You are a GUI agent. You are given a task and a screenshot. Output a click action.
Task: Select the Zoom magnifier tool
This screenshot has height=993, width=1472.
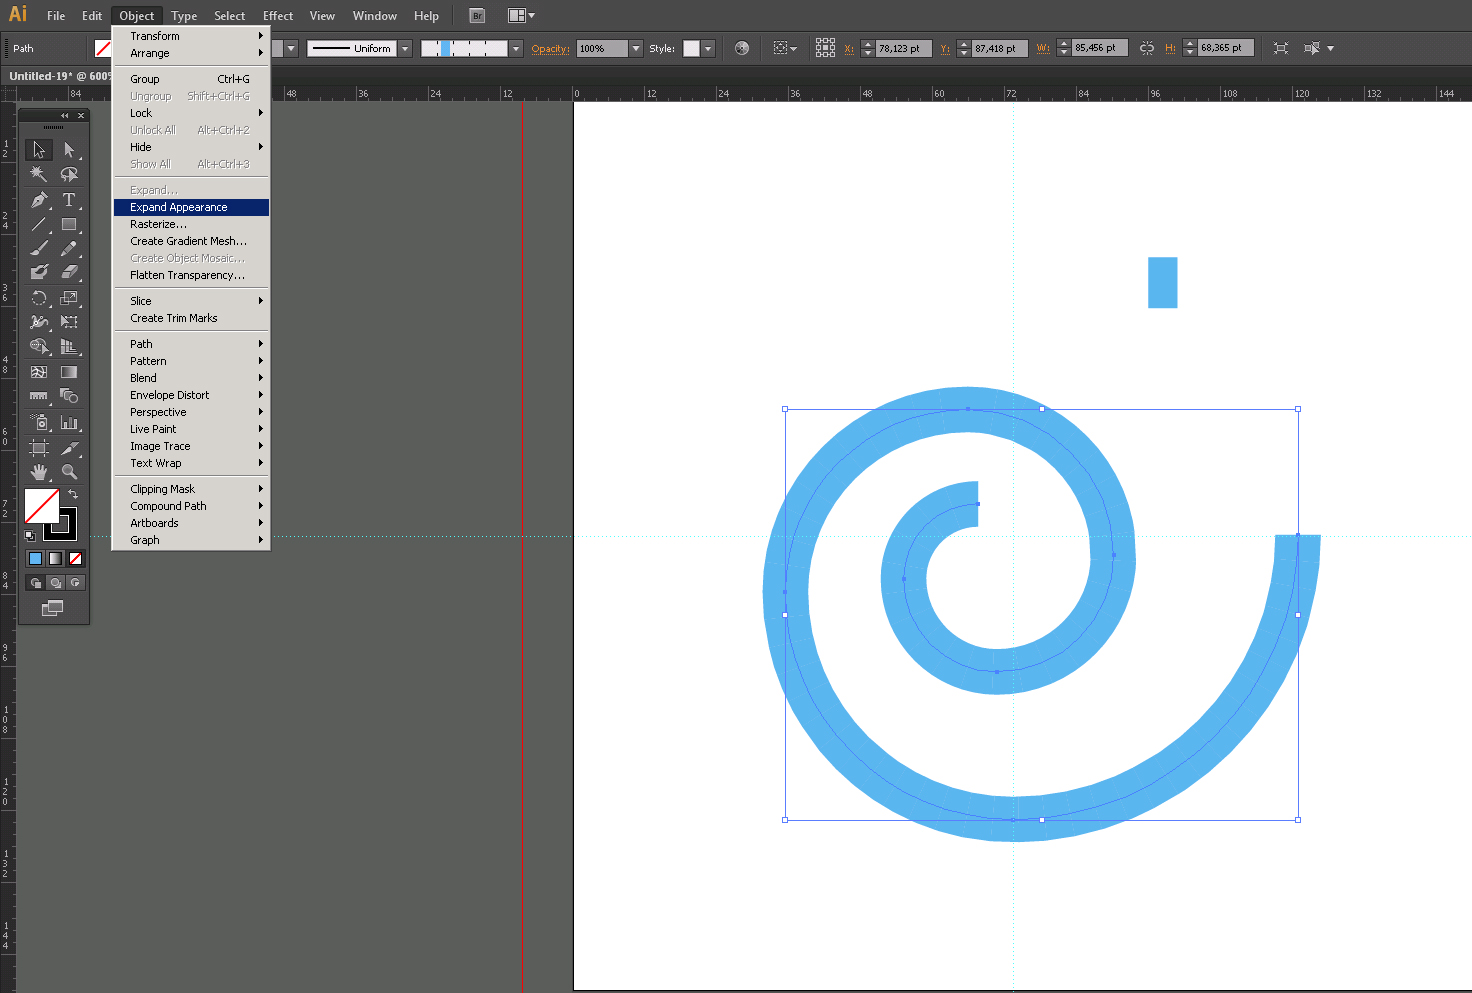pos(69,472)
